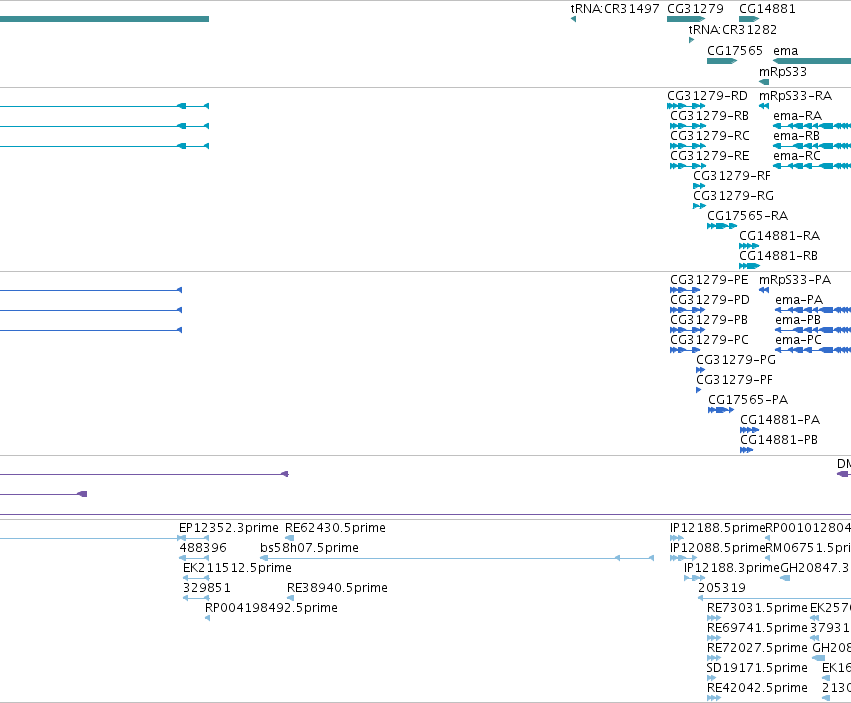This screenshot has height=703, width=851.
Task: Click transcript CG31279-RE
Action: pyautogui.click(x=709, y=156)
